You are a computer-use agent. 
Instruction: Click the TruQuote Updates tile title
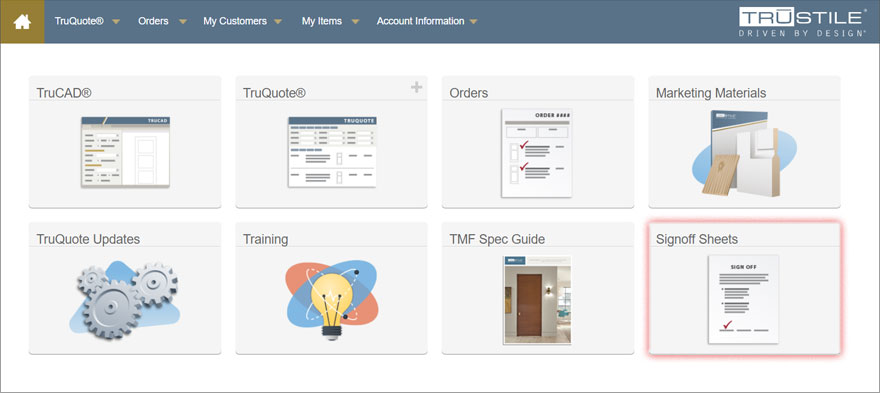click(88, 239)
